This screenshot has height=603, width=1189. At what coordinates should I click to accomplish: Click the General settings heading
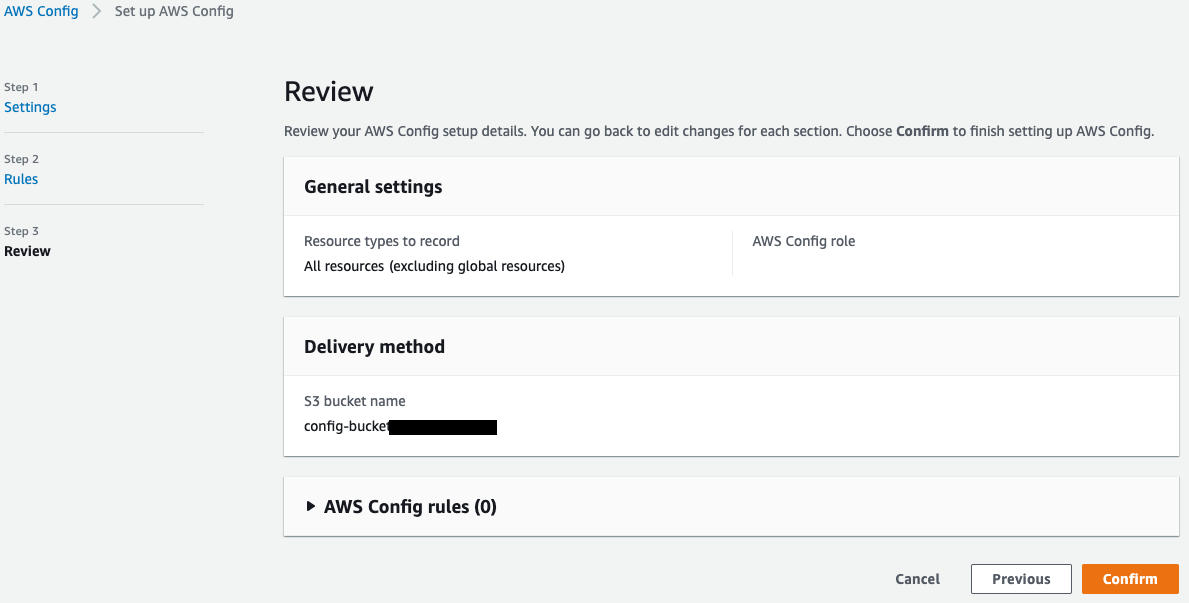(x=373, y=187)
